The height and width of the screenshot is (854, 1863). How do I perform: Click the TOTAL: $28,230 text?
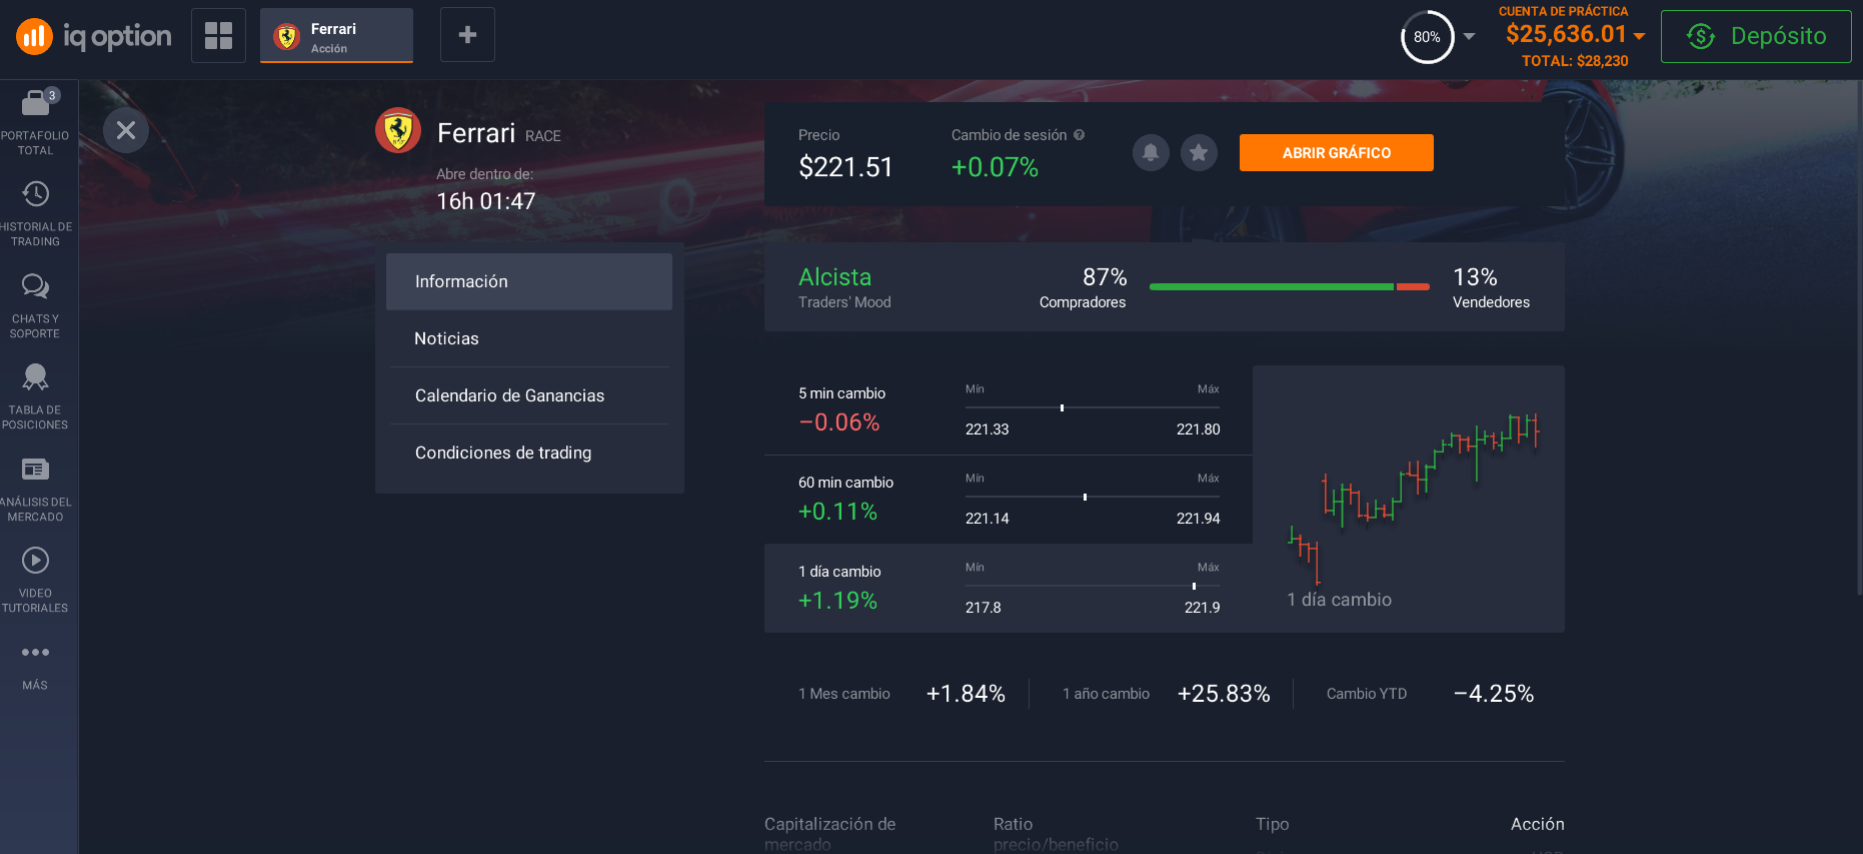pos(1575,61)
